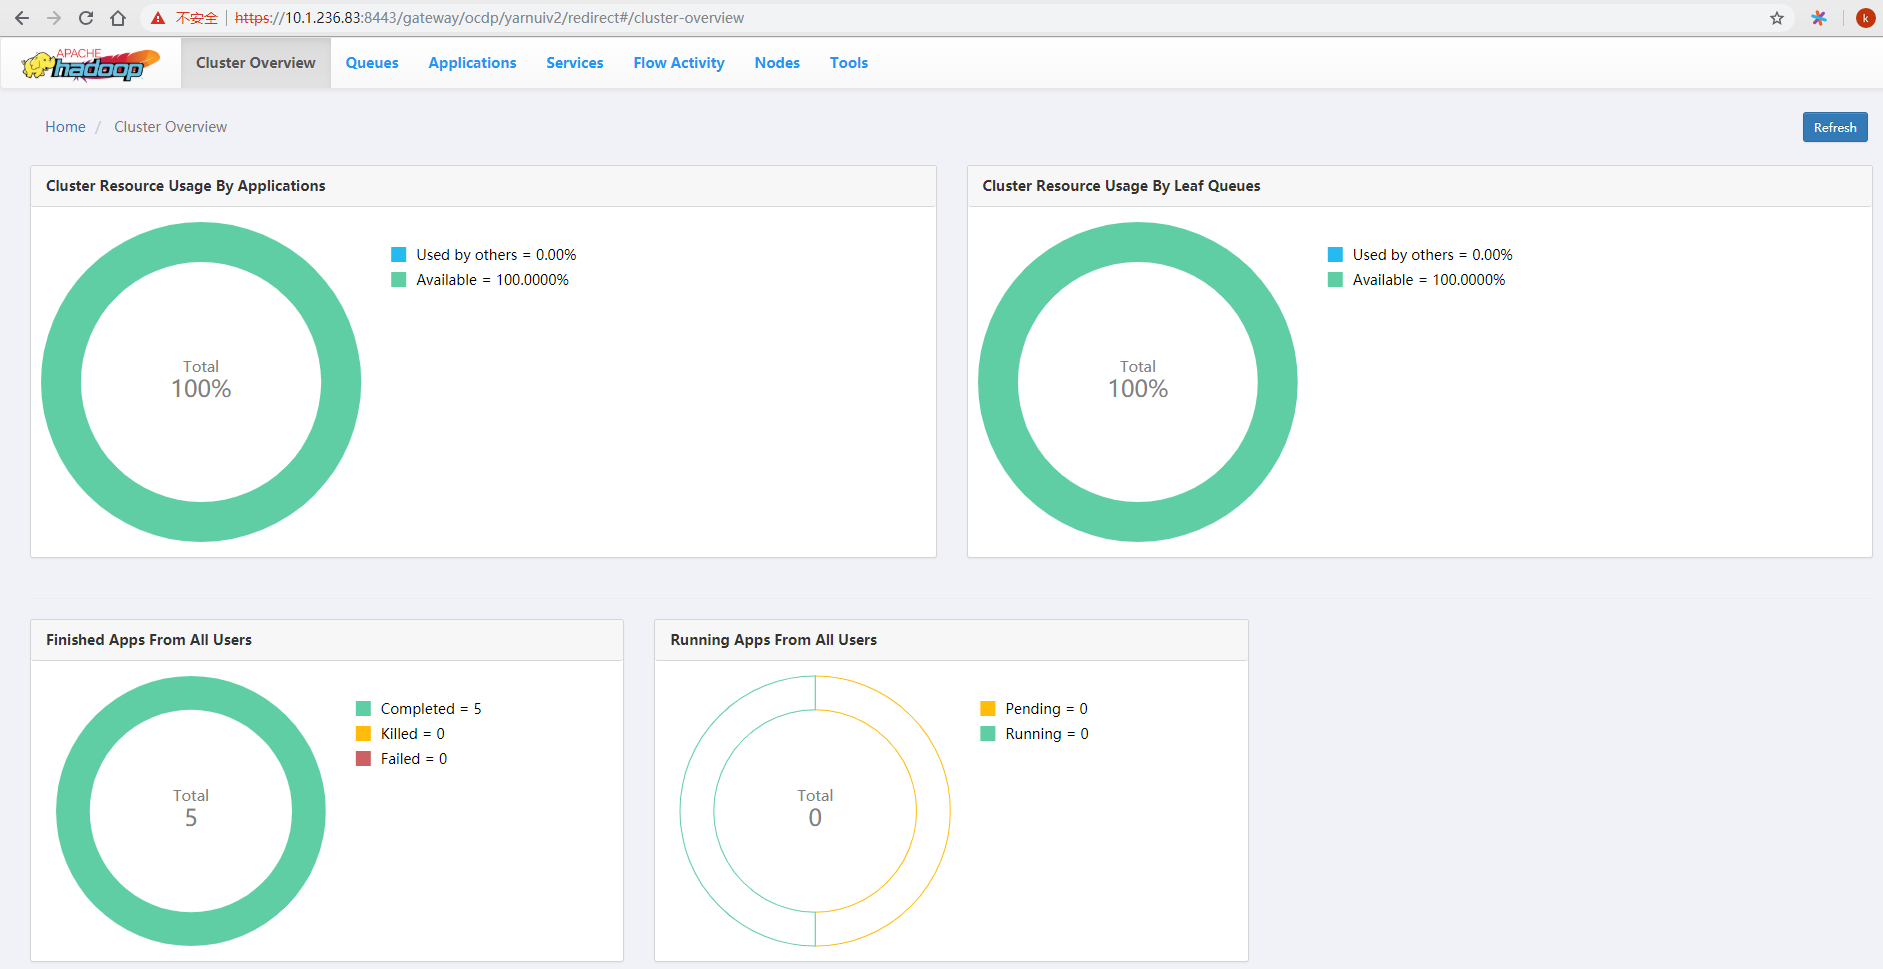Click the green Completed legend swatch
This screenshot has height=969, width=1883.
(x=363, y=709)
